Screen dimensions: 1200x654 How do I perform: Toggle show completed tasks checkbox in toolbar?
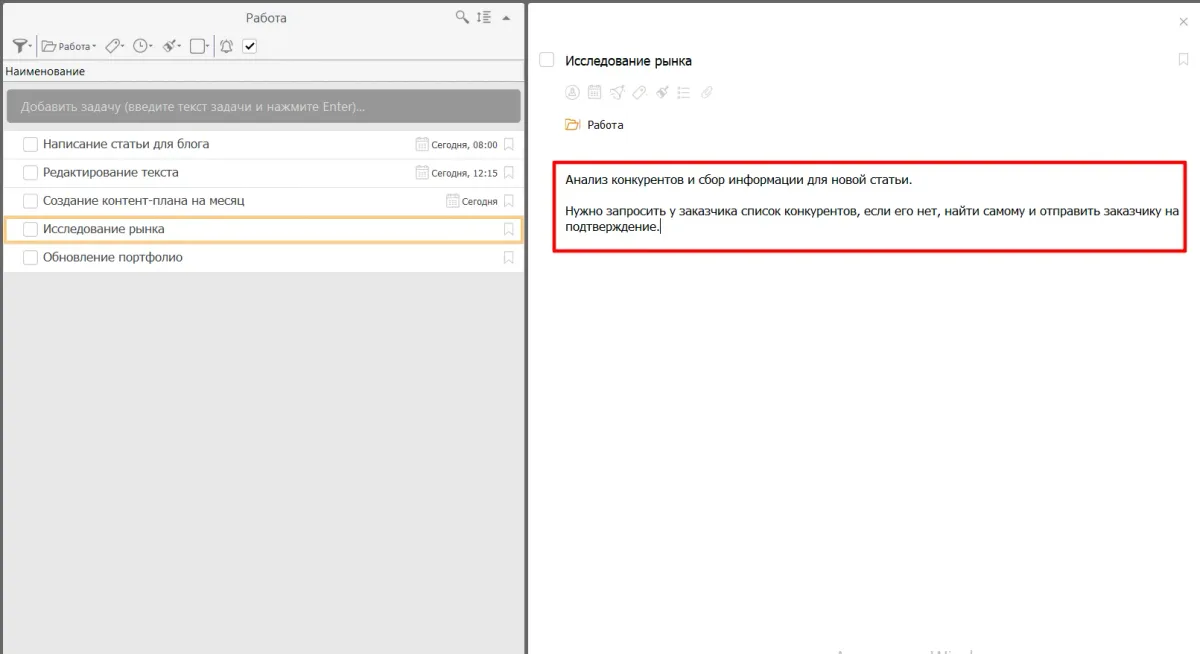pyautogui.click(x=250, y=46)
